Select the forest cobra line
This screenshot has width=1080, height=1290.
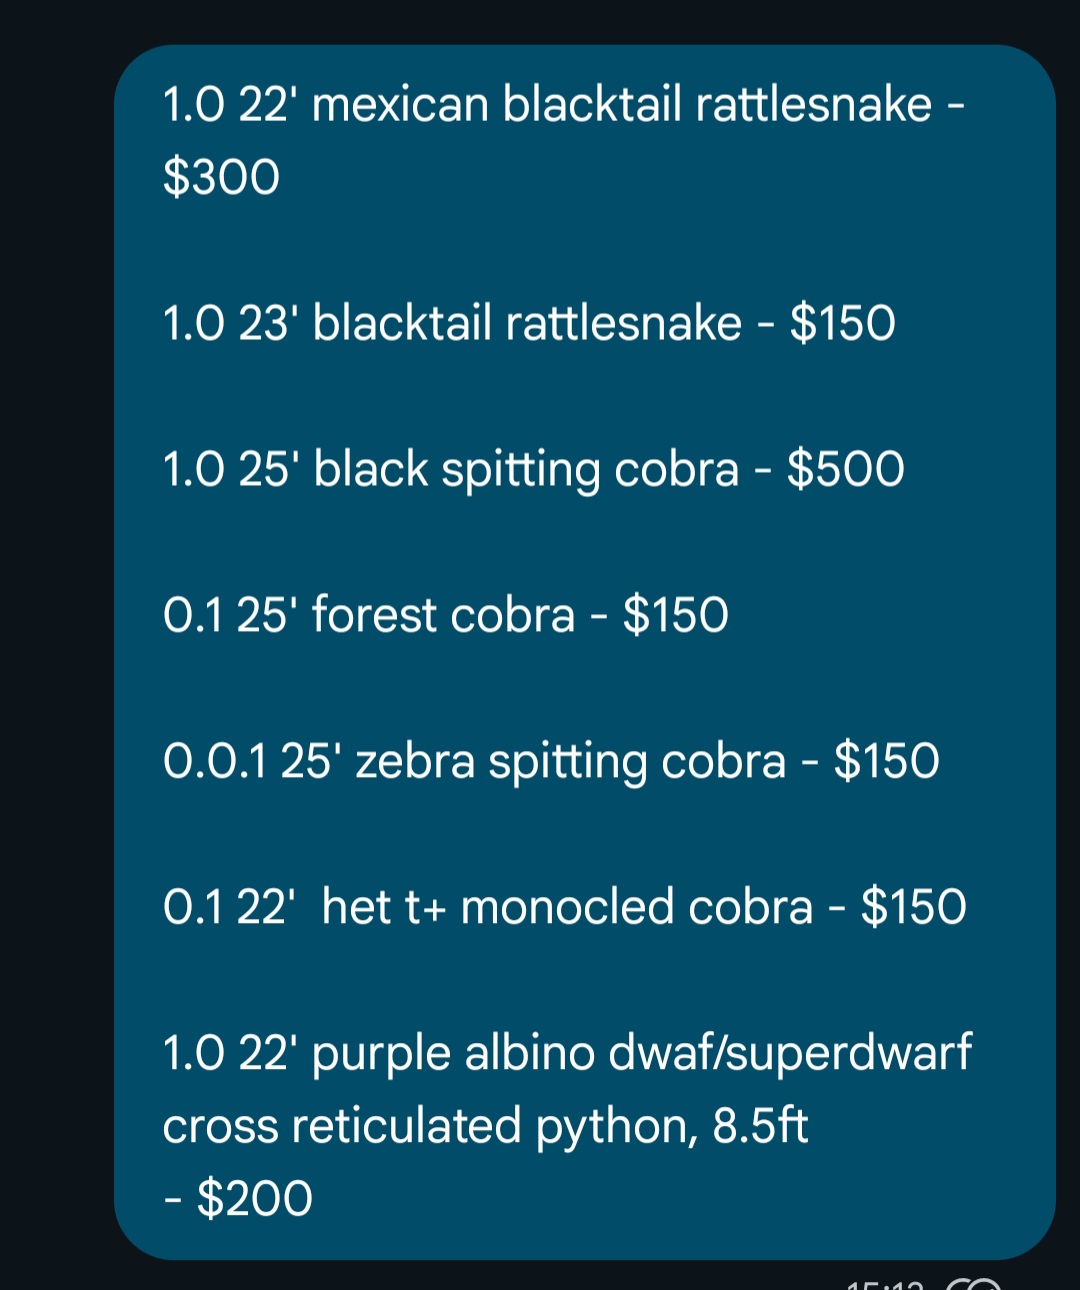[x=446, y=616]
